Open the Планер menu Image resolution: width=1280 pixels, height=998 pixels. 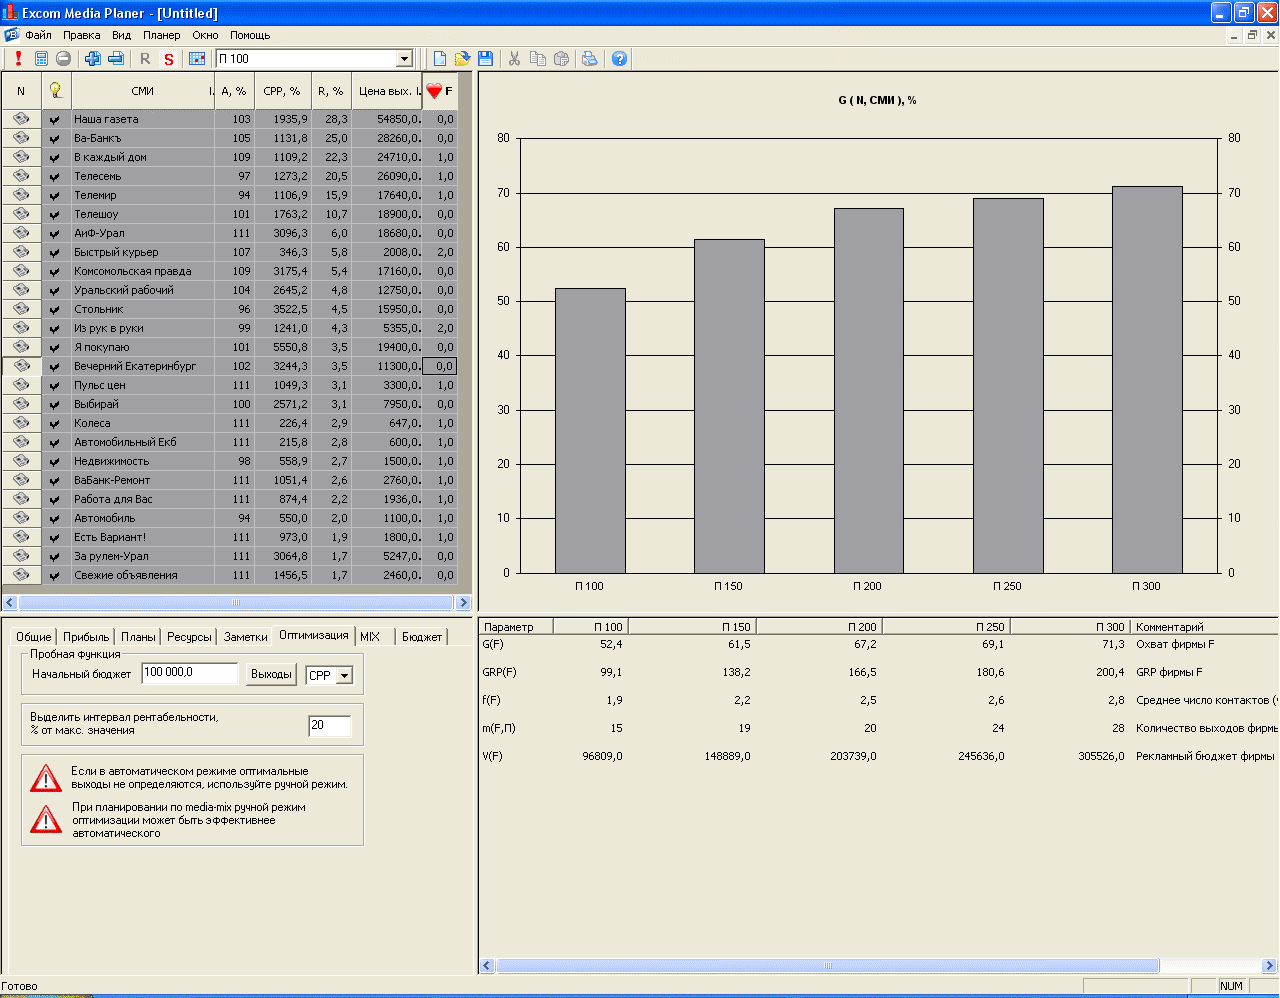tap(161, 35)
